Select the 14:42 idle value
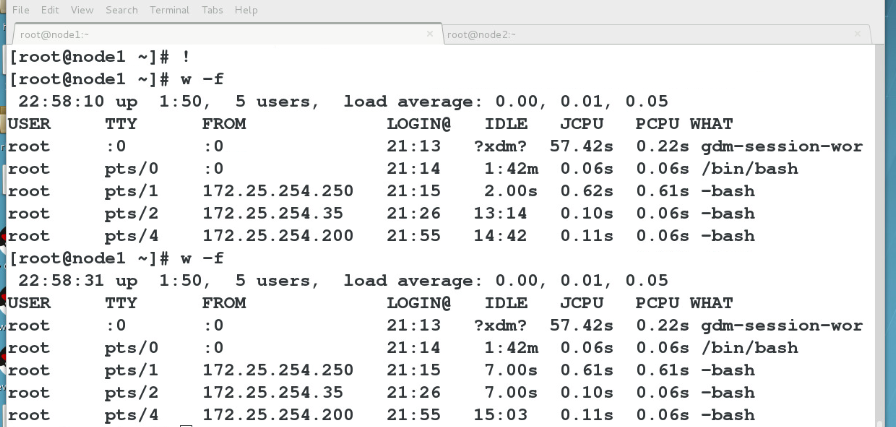 click(500, 236)
